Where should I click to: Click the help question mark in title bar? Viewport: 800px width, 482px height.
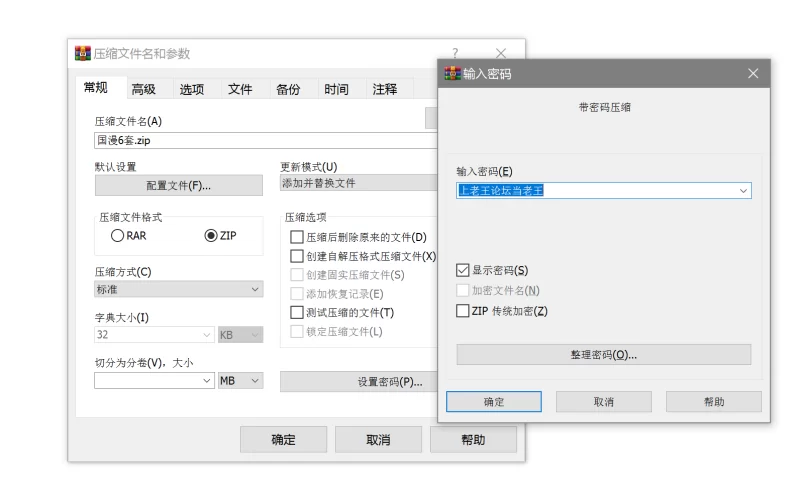click(455, 53)
